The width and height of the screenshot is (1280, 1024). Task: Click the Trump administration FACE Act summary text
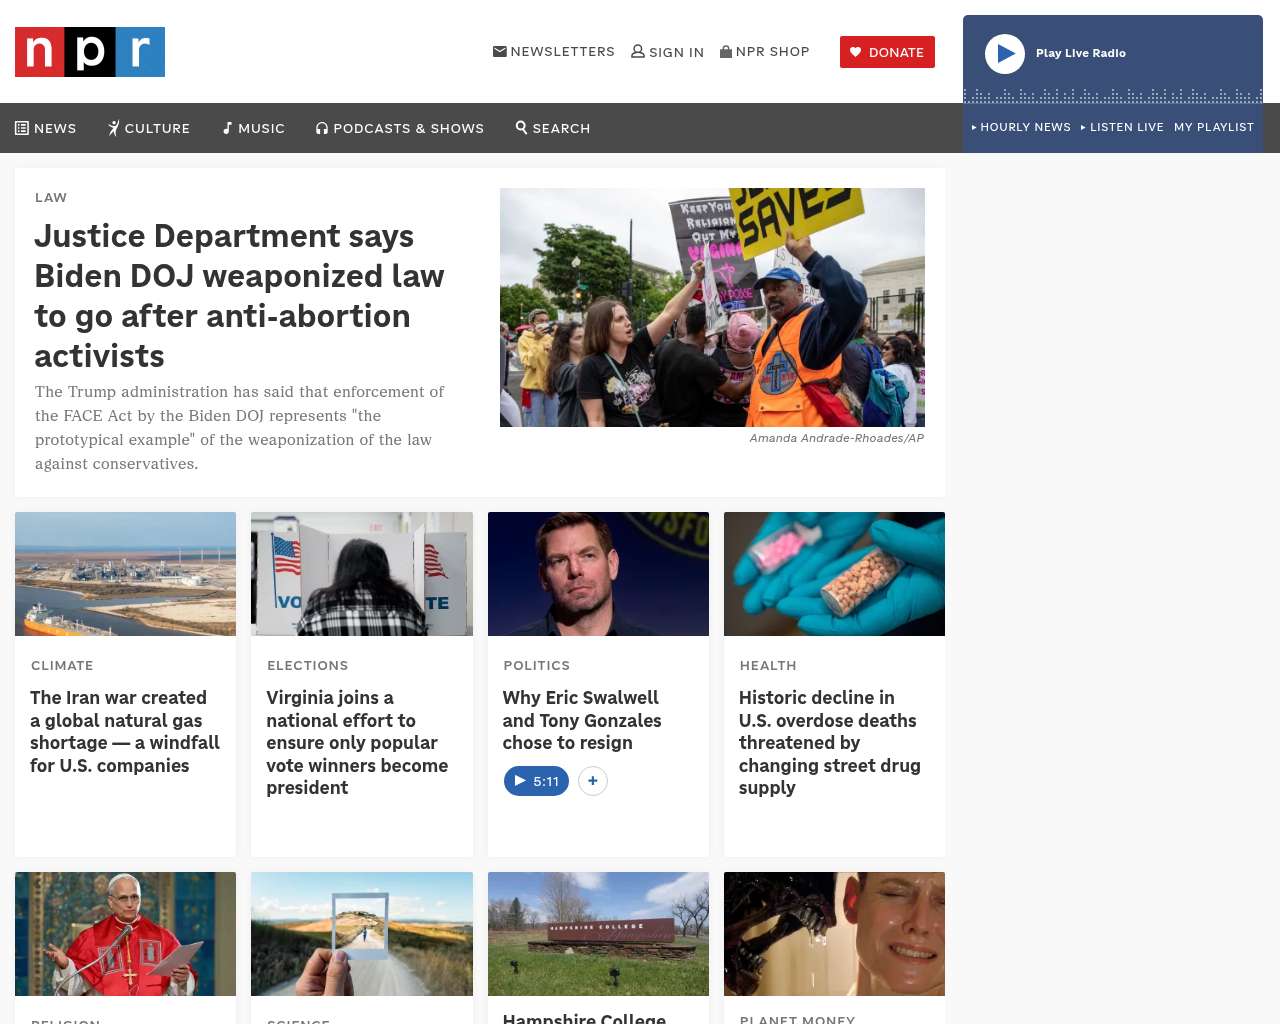click(240, 428)
